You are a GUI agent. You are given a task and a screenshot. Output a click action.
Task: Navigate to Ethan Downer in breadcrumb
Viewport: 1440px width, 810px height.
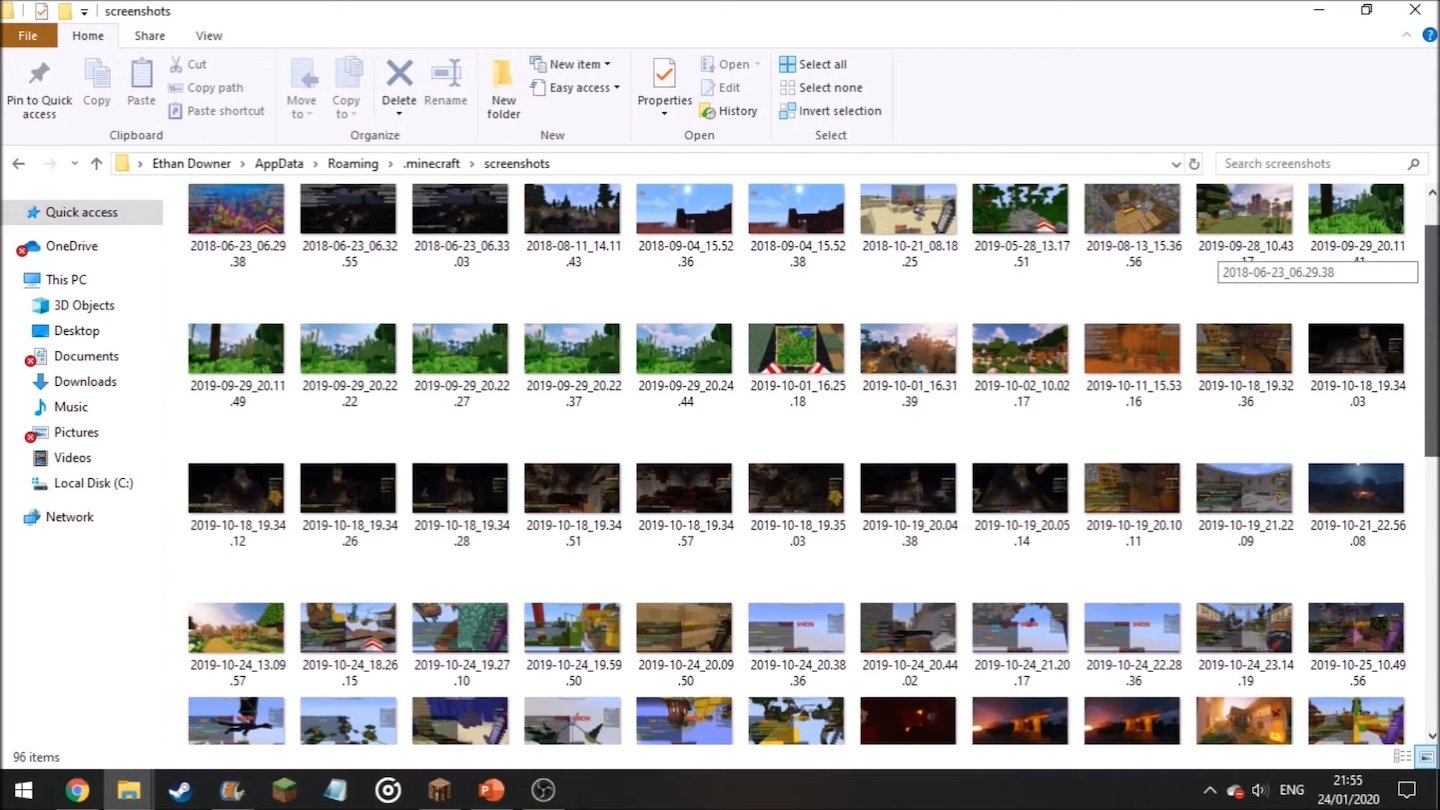click(x=191, y=163)
